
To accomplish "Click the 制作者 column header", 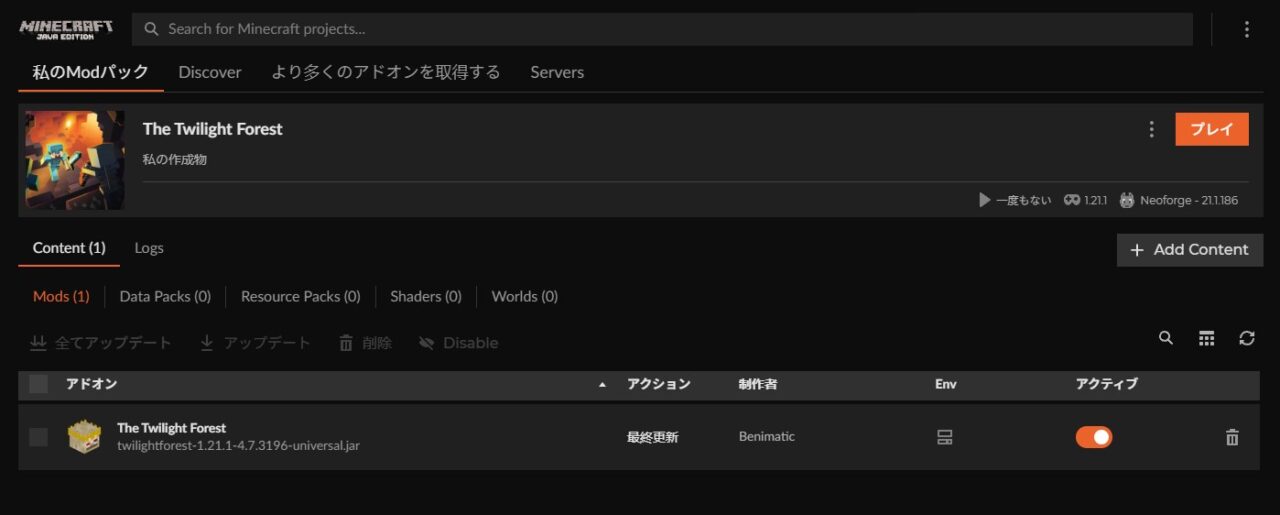I will (759, 384).
